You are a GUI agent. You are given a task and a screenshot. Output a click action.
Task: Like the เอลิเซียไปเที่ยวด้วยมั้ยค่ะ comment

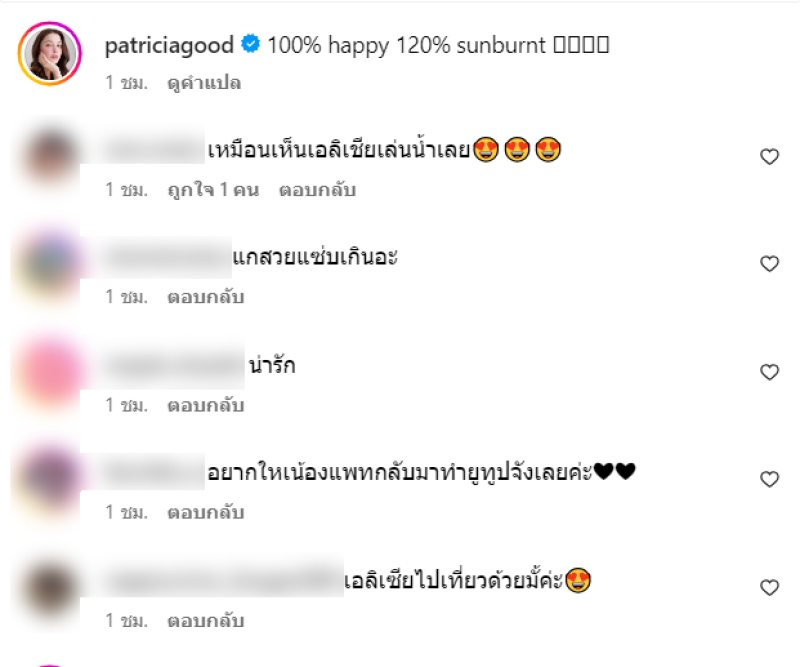pyautogui.click(x=769, y=587)
